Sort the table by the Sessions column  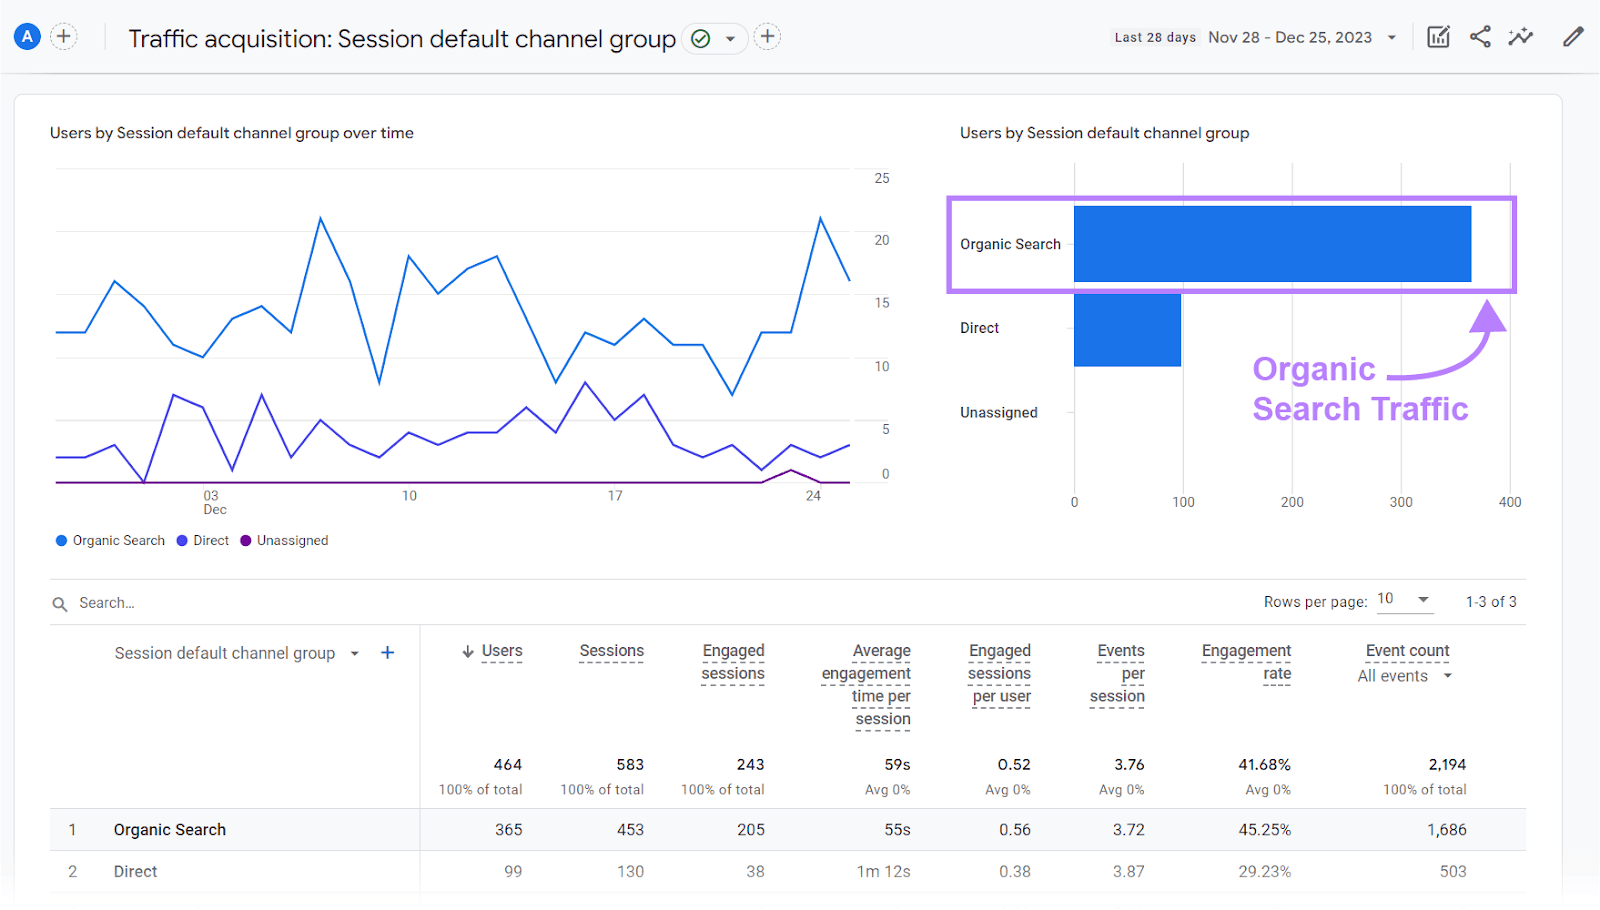click(x=612, y=651)
